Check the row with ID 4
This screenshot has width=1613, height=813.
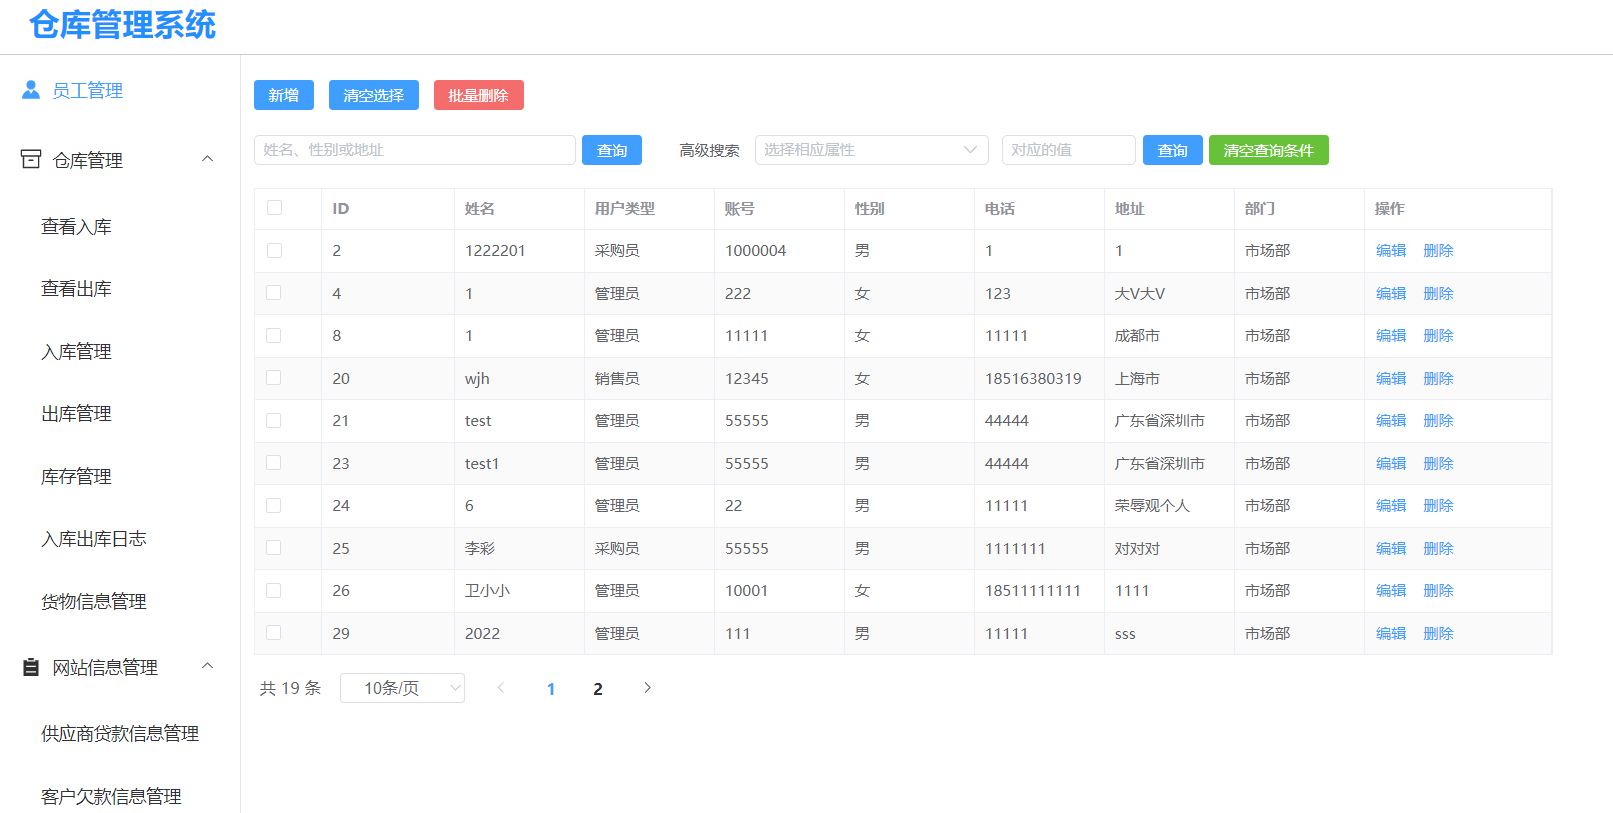[274, 293]
